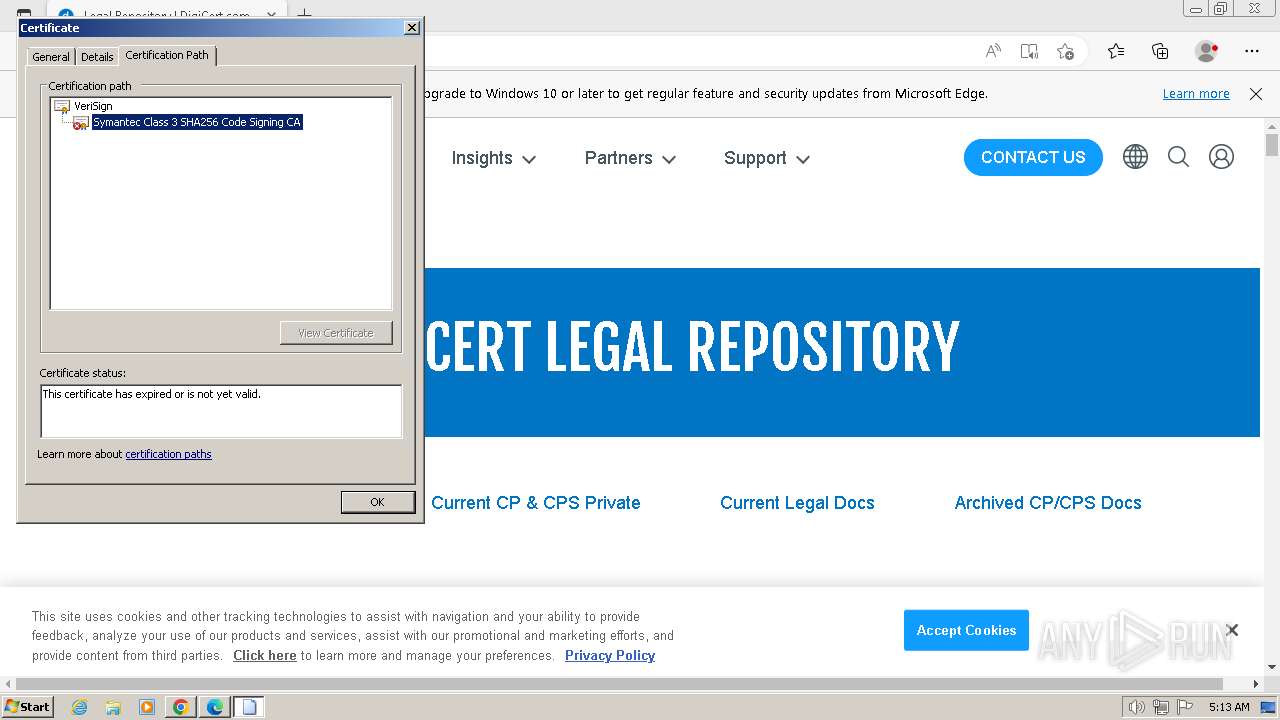Click the network tray icon
The height and width of the screenshot is (720, 1280).
[x=1160, y=707]
